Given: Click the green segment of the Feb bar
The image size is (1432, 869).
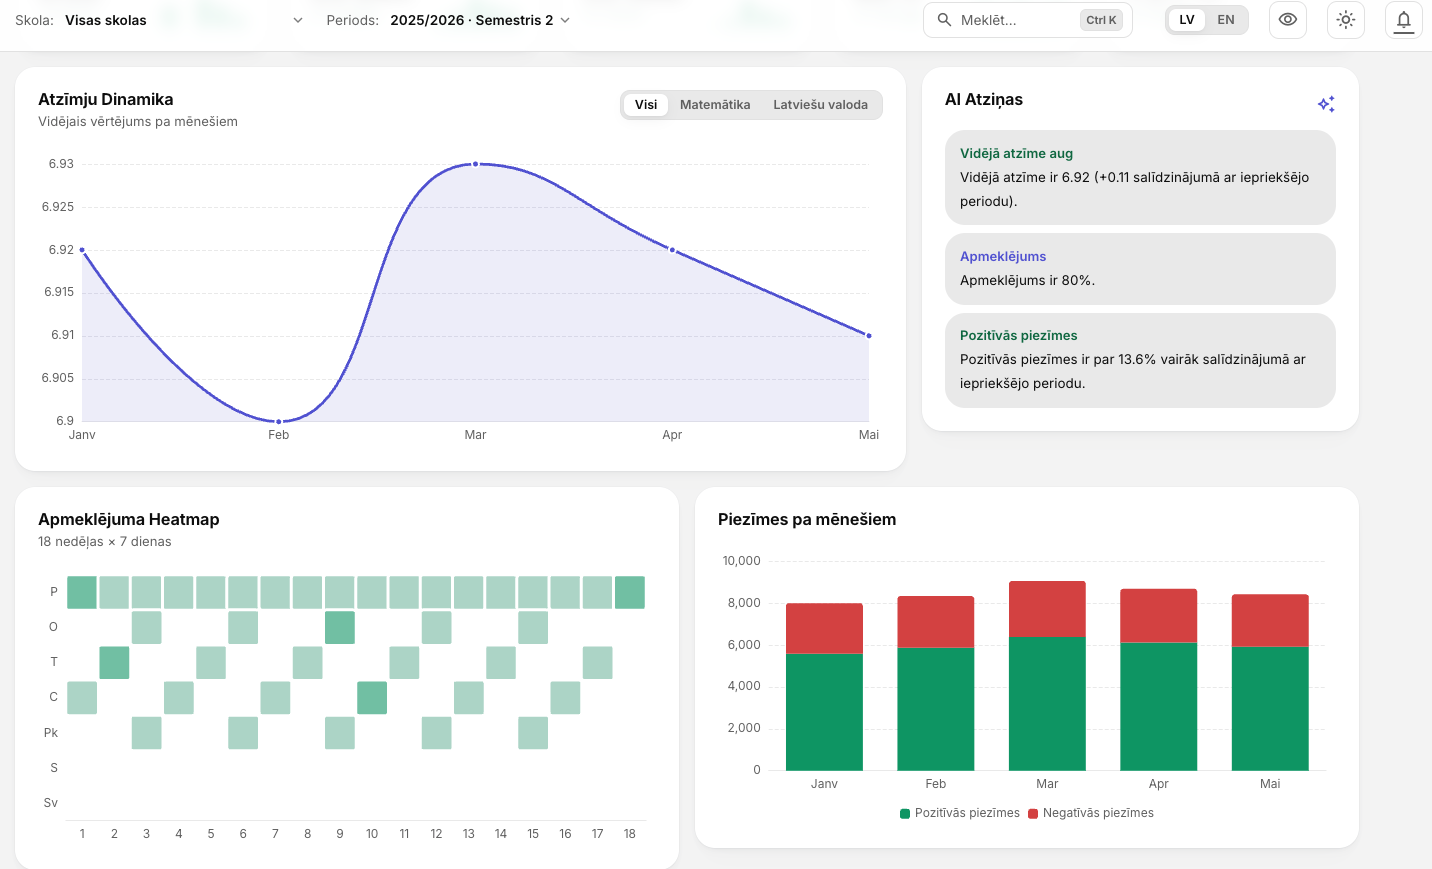Looking at the screenshot, I should (x=936, y=709).
